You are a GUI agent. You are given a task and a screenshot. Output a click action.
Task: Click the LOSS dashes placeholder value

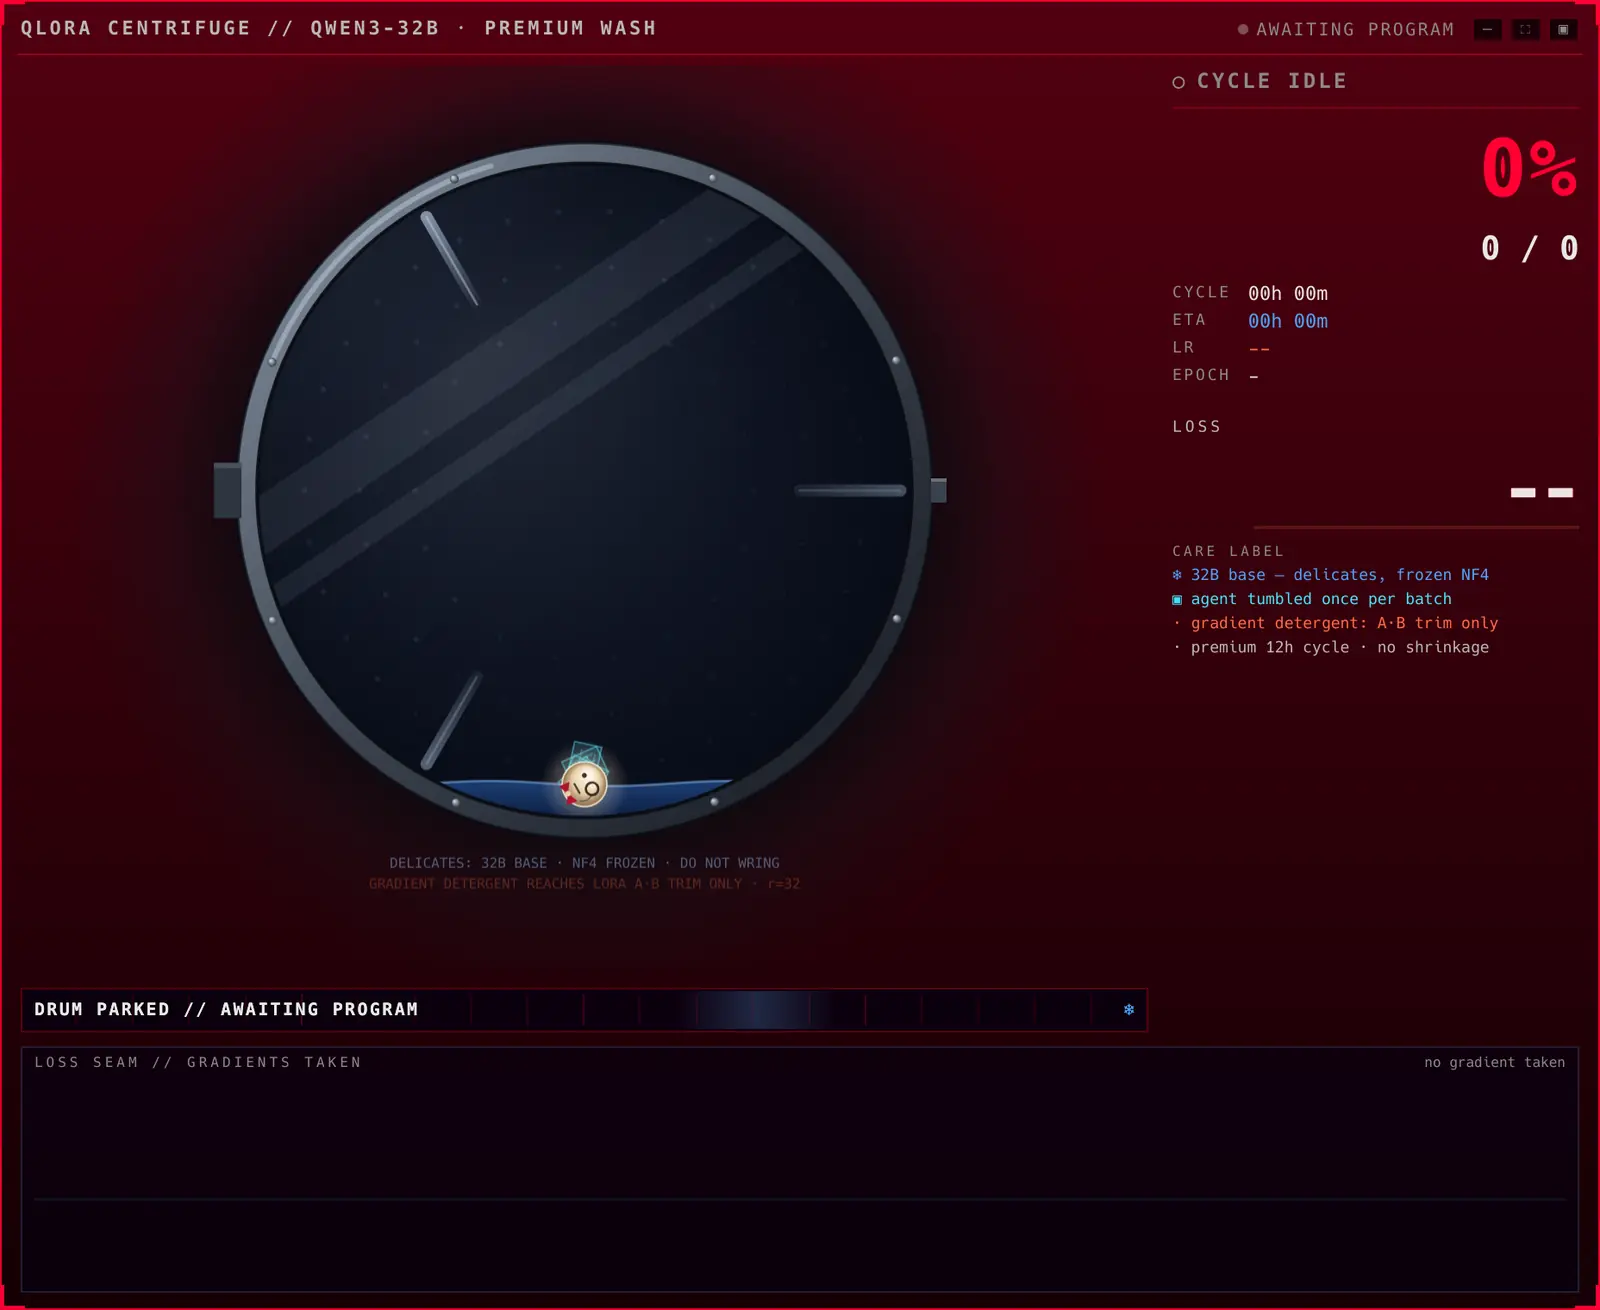click(1541, 492)
